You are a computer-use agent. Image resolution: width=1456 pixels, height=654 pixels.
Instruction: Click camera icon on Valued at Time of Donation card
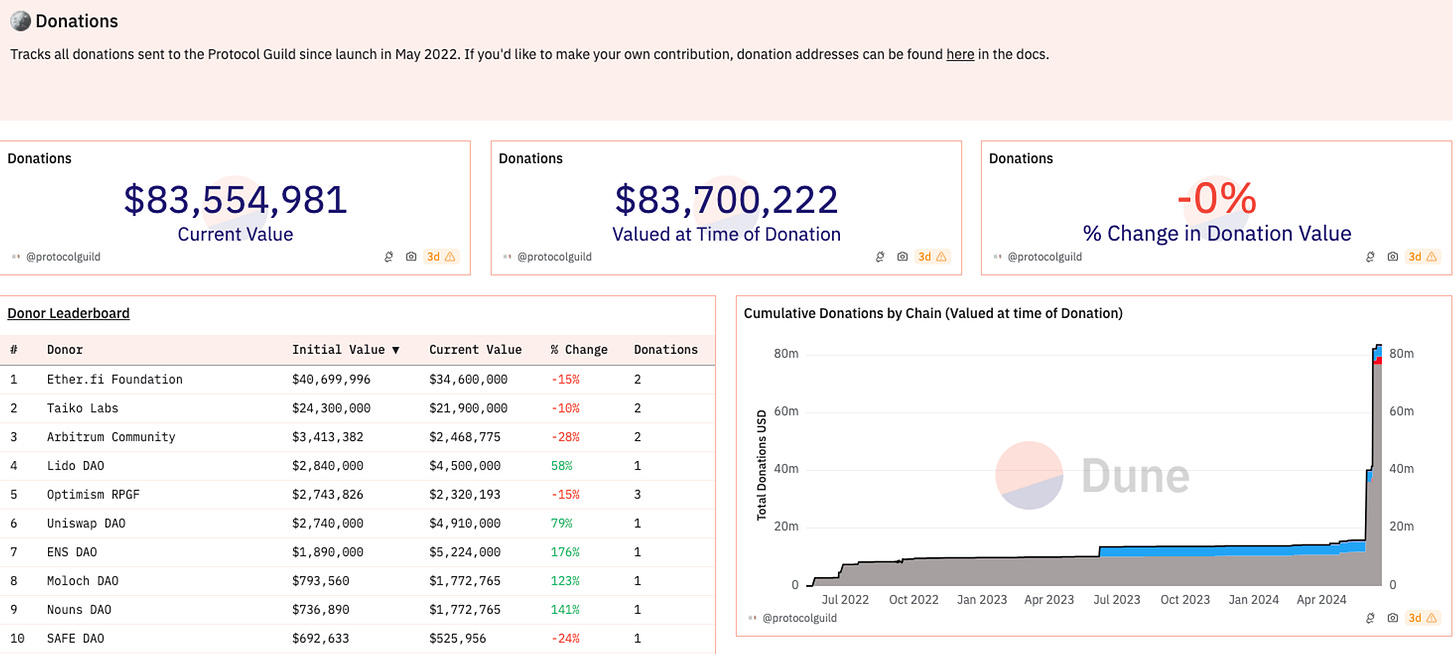pyautogui.click(x=902, y=257)
